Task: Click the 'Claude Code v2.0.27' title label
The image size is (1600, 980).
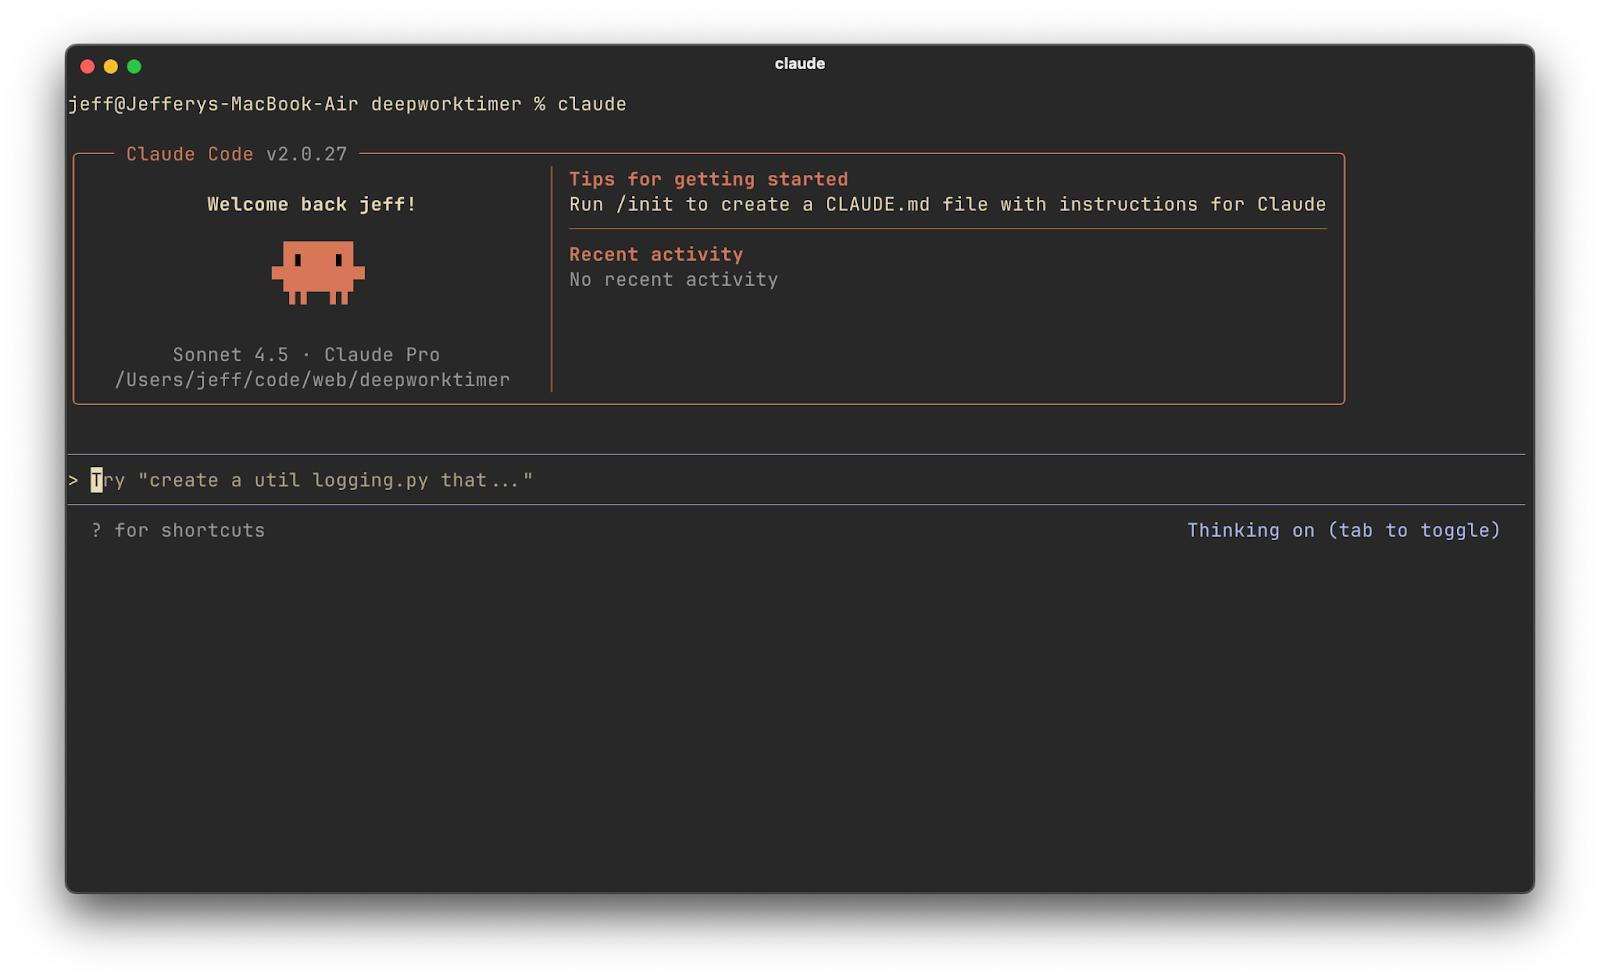Action: click(236, 154)
